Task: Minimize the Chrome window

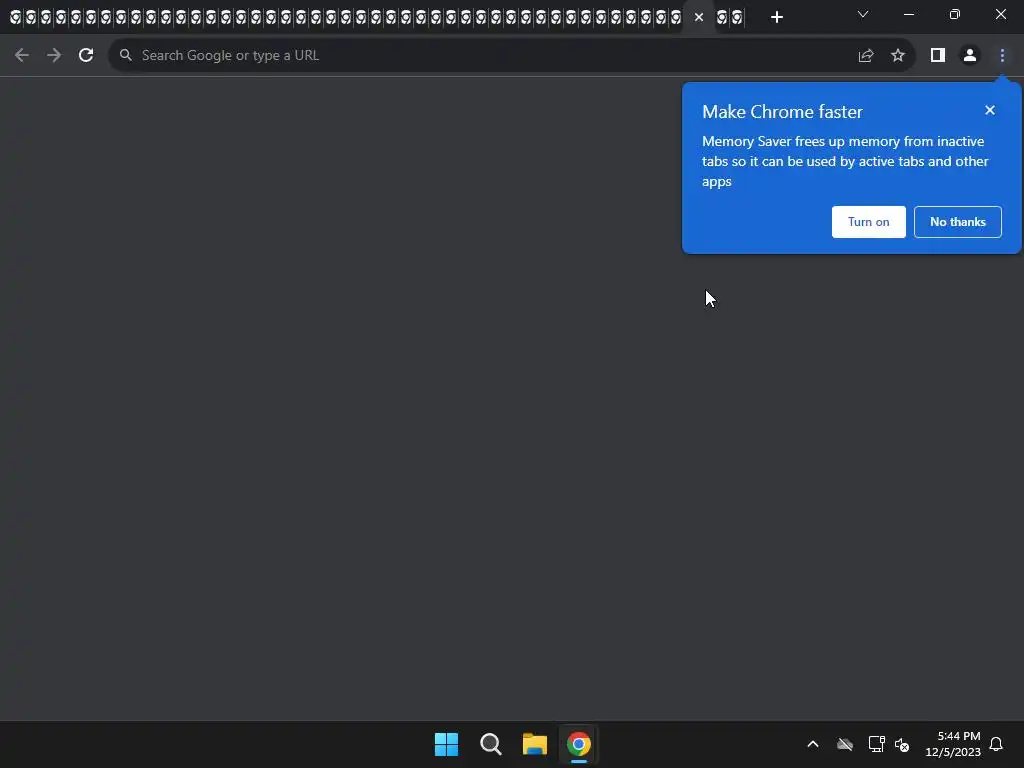Action: pyautogui.click(x=908, y=14)
